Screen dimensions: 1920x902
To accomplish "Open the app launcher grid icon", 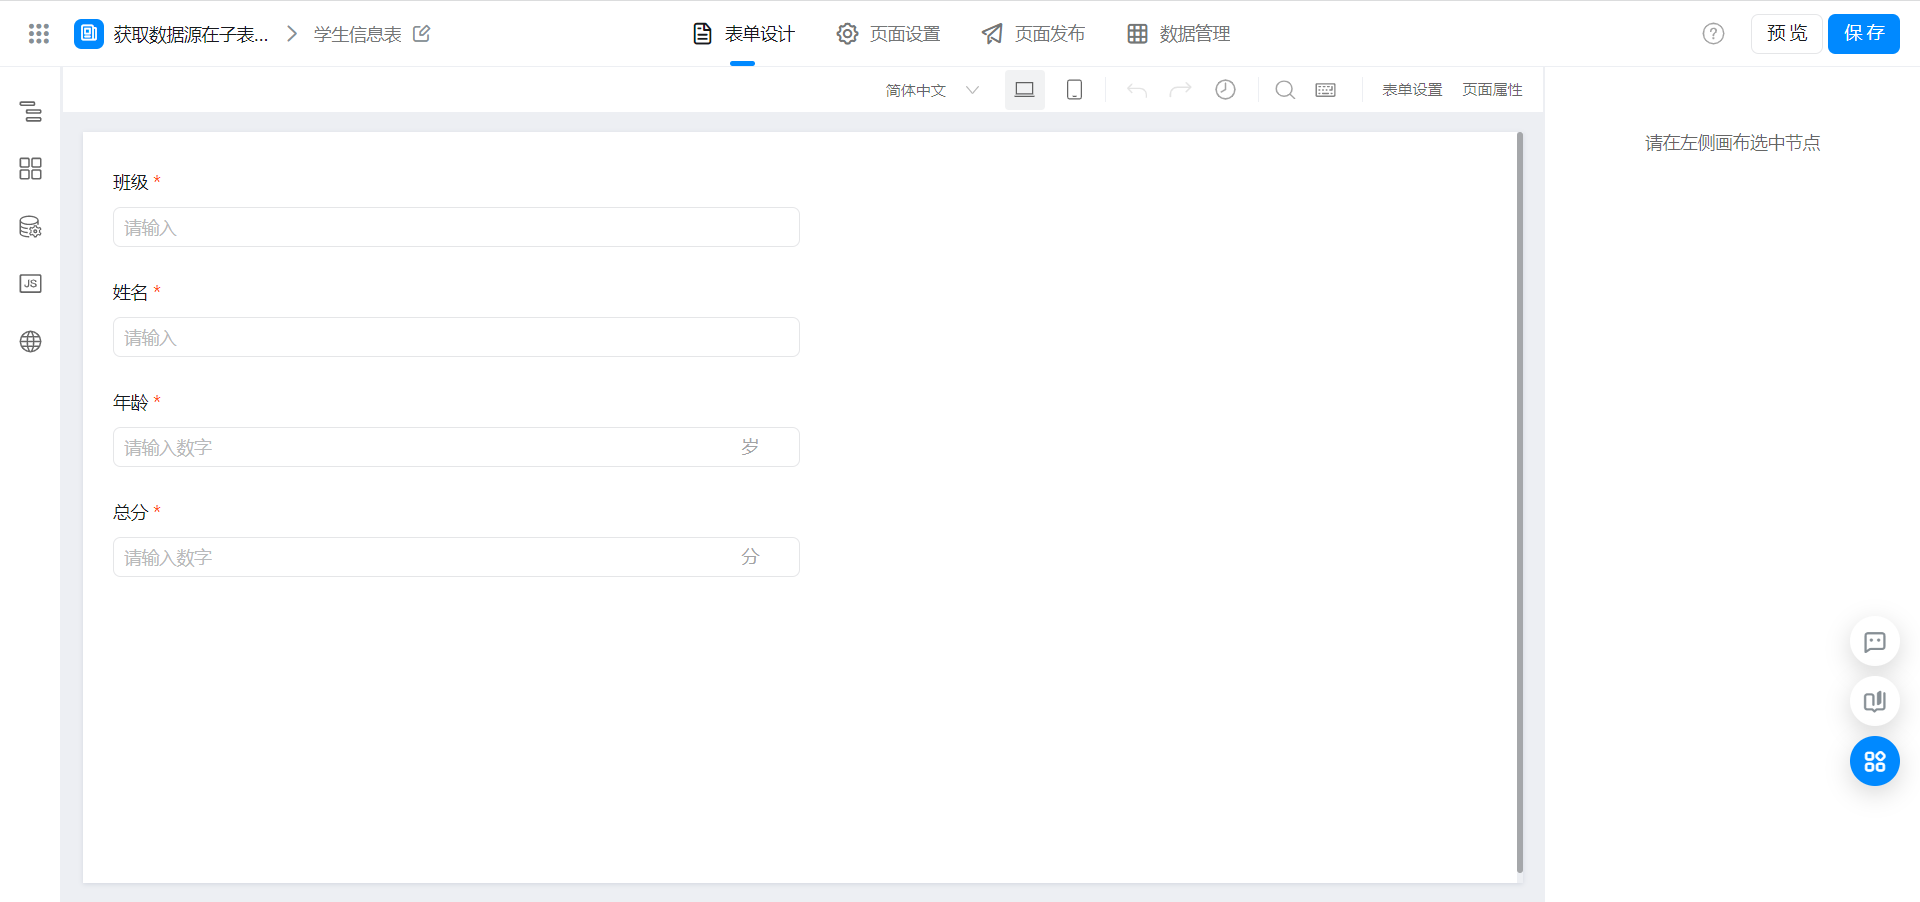I will (x=39, y=34).
